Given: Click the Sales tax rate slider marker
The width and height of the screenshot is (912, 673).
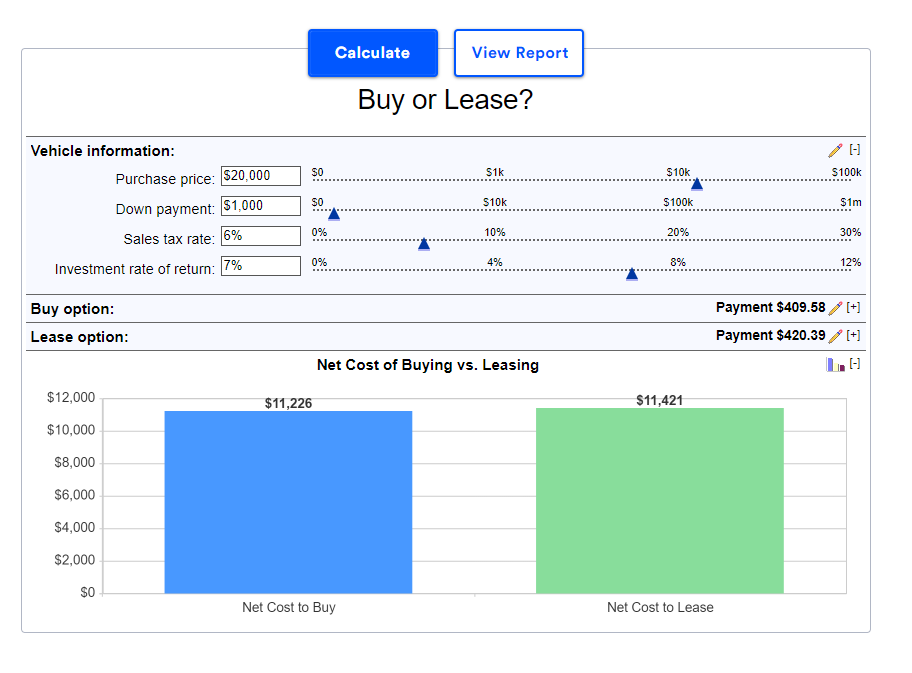Looking at the screenshot, I should (x=423, y=244).
